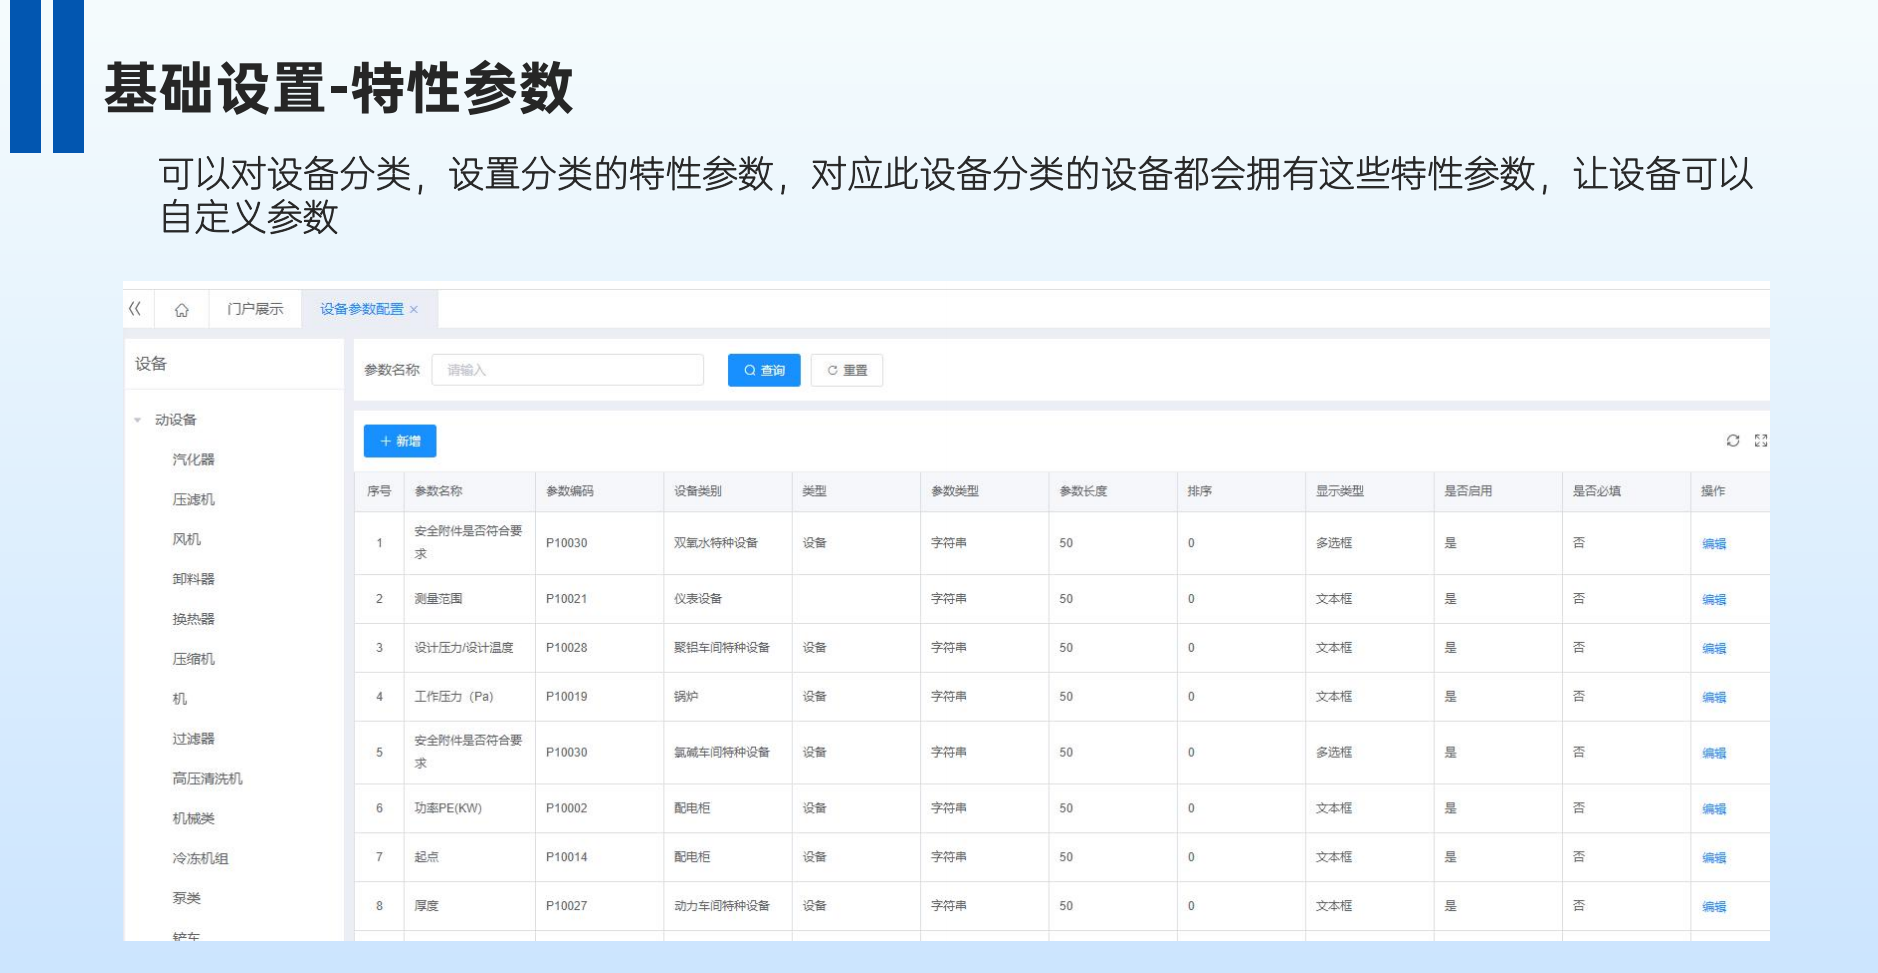
Task: Edit the row for P10021 测量范围
Action: pos(1714,600)
